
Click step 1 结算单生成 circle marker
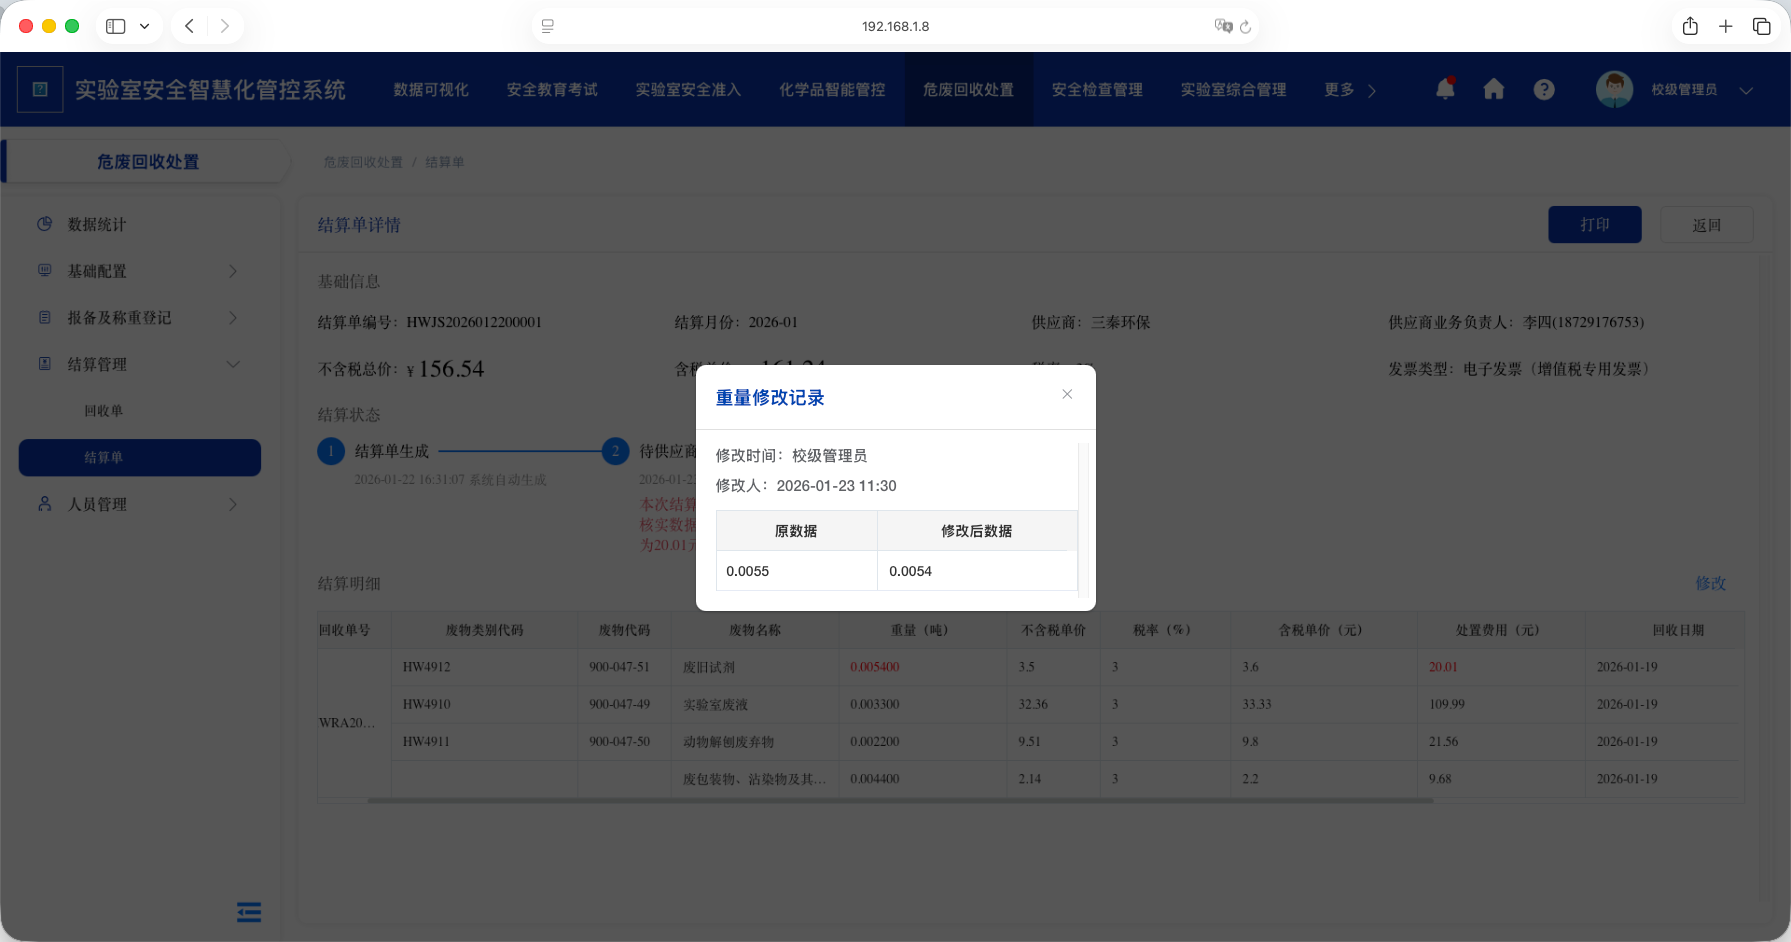[331, 451]
